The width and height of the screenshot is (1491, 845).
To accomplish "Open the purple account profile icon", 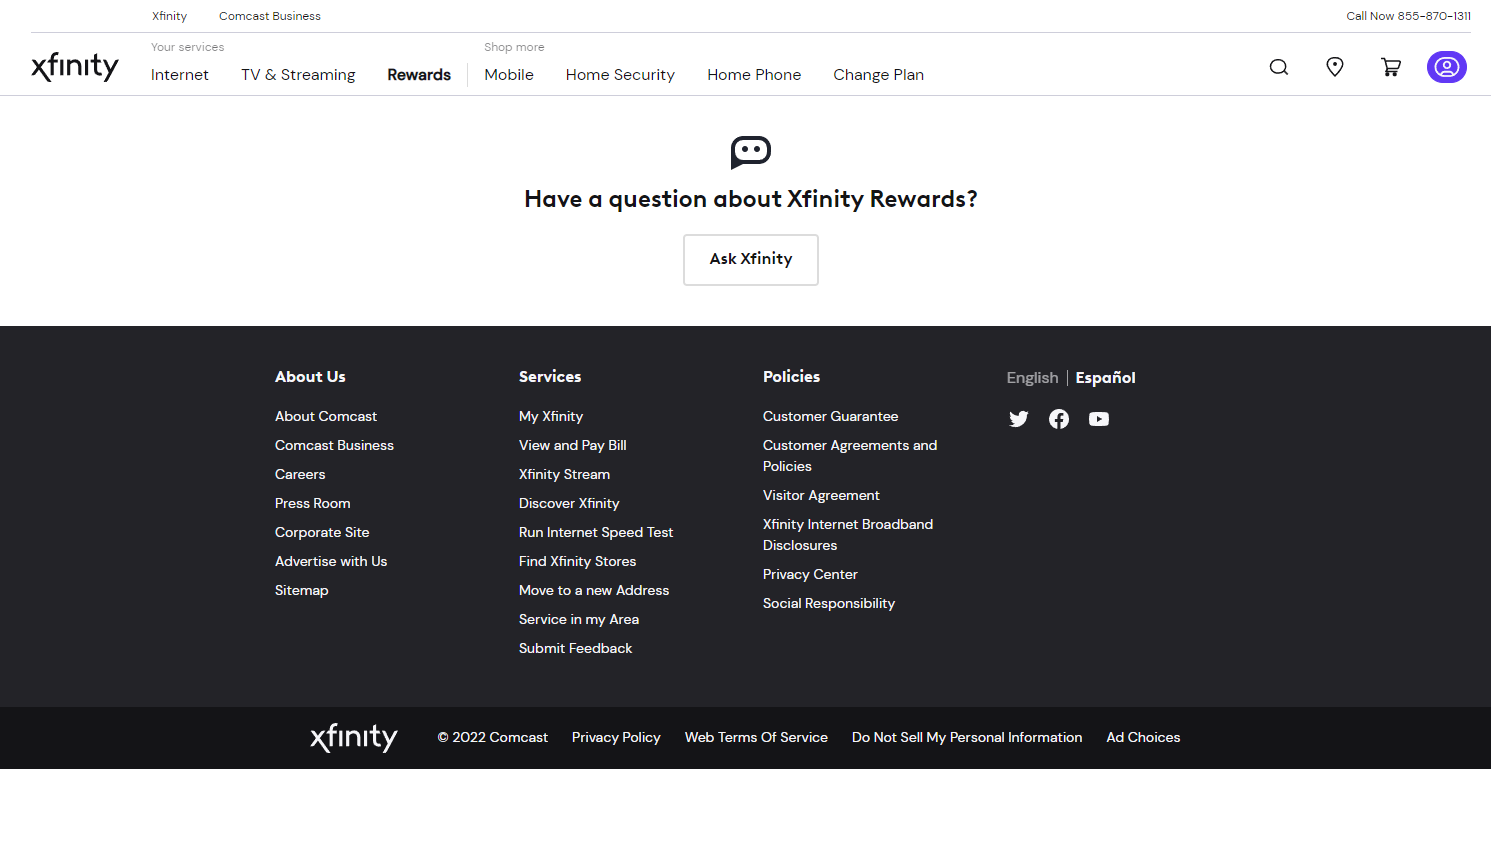I will (x=1447, y=67).
